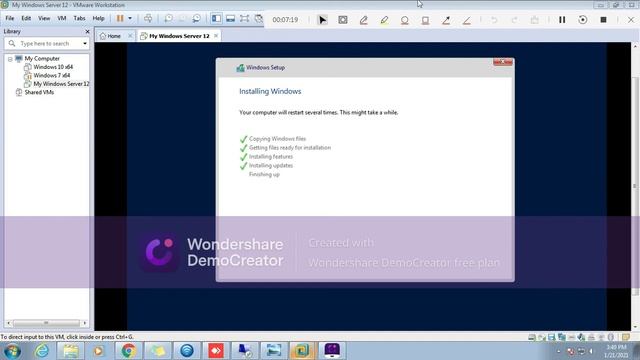Toggle the library sidebar view icon

pyautogui.click(x=216, y=18)
